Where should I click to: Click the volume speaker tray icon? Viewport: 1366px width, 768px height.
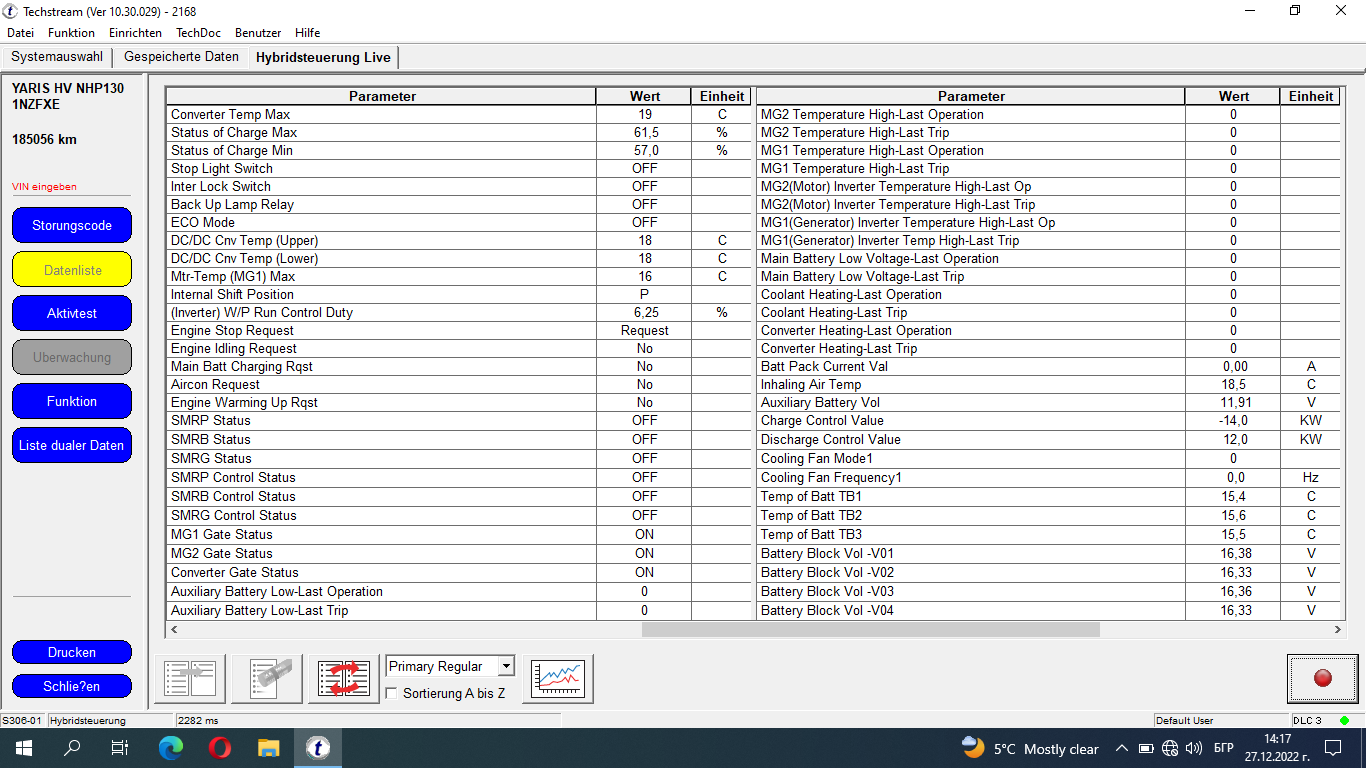(x=1193, y=748)
